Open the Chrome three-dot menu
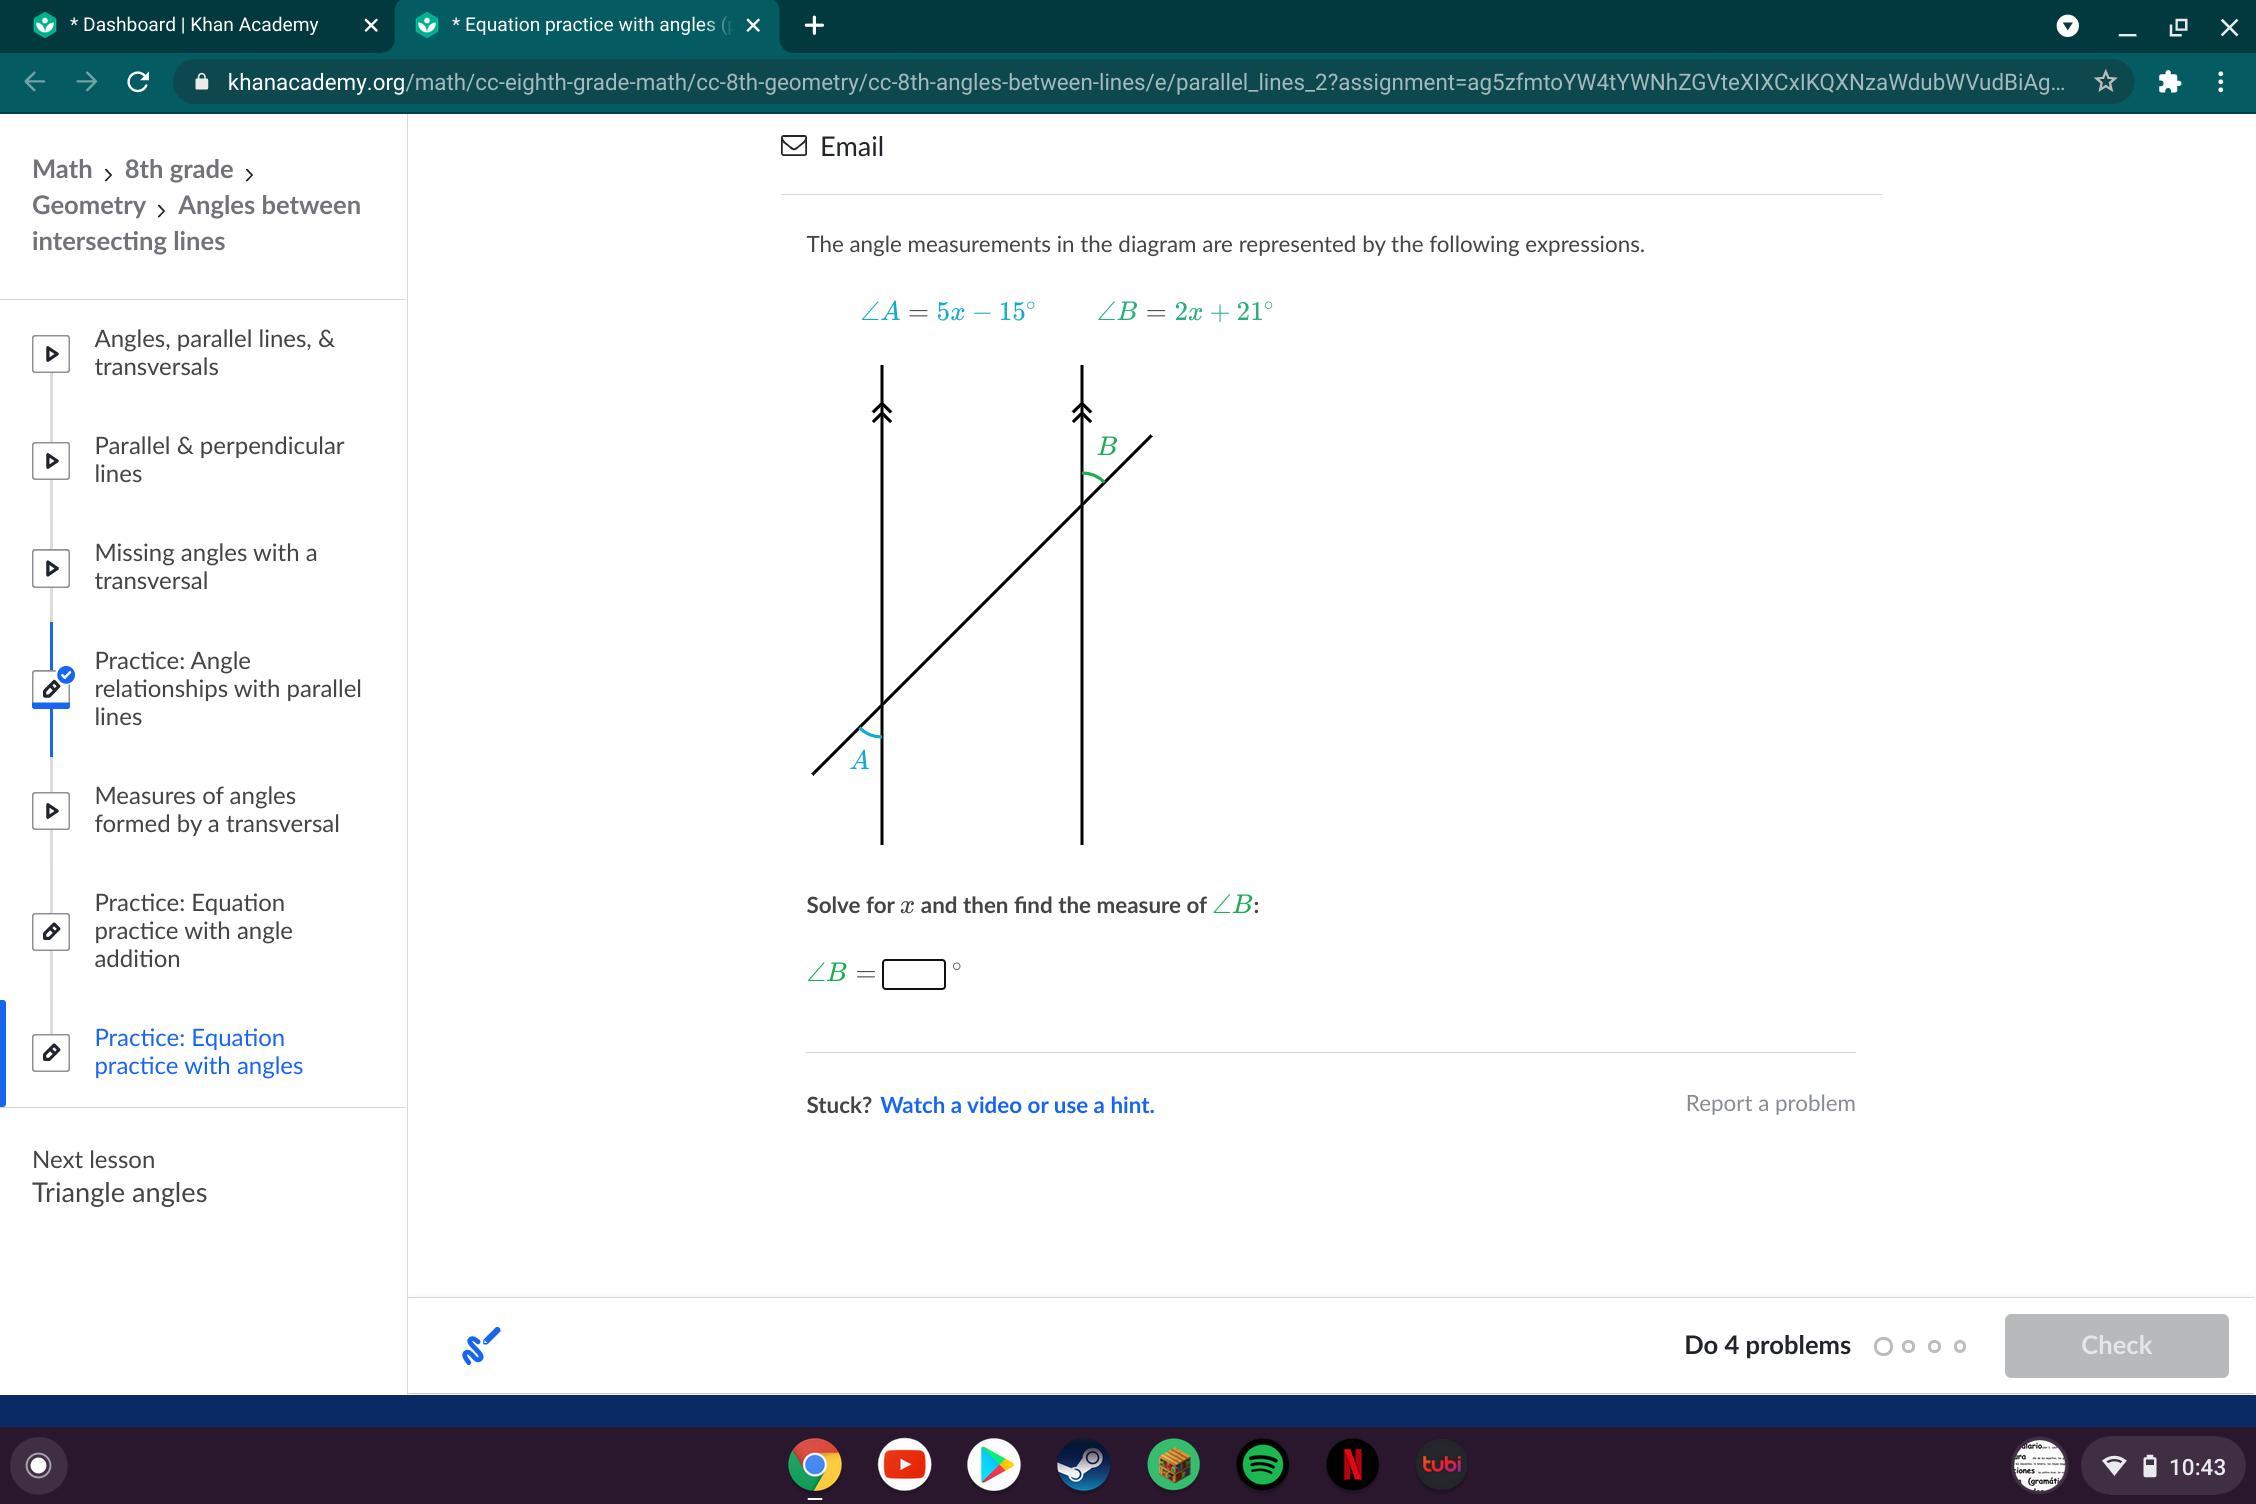The width and height of the screenshot is (2256, 1504). coord(2220,82)
